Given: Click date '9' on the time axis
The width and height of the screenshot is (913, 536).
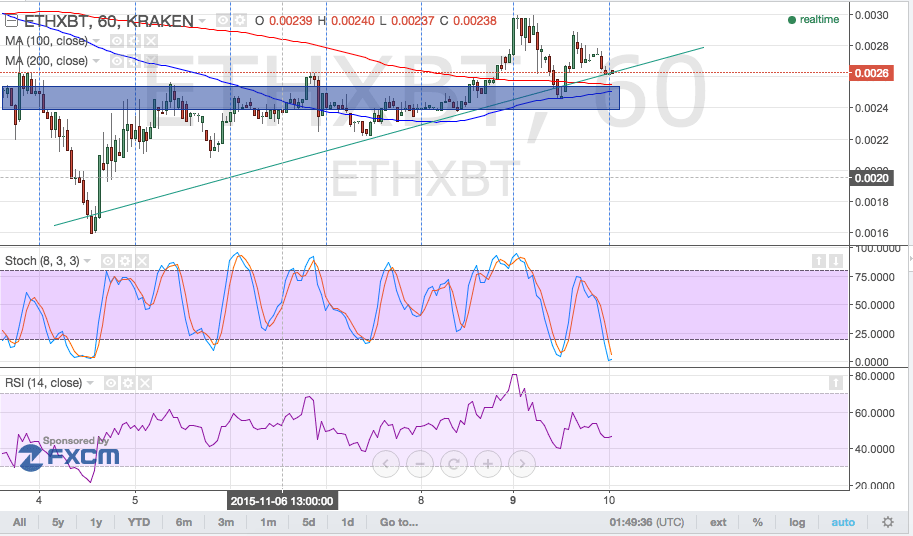Looking at the screenshot, I should (513, 500).
